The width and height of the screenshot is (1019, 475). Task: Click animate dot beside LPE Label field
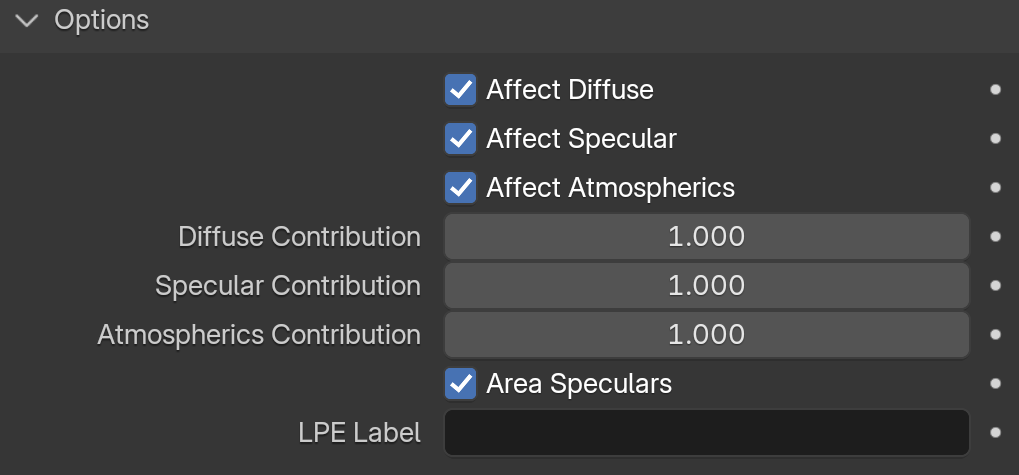pyautogui.click(x=995, y=433)
